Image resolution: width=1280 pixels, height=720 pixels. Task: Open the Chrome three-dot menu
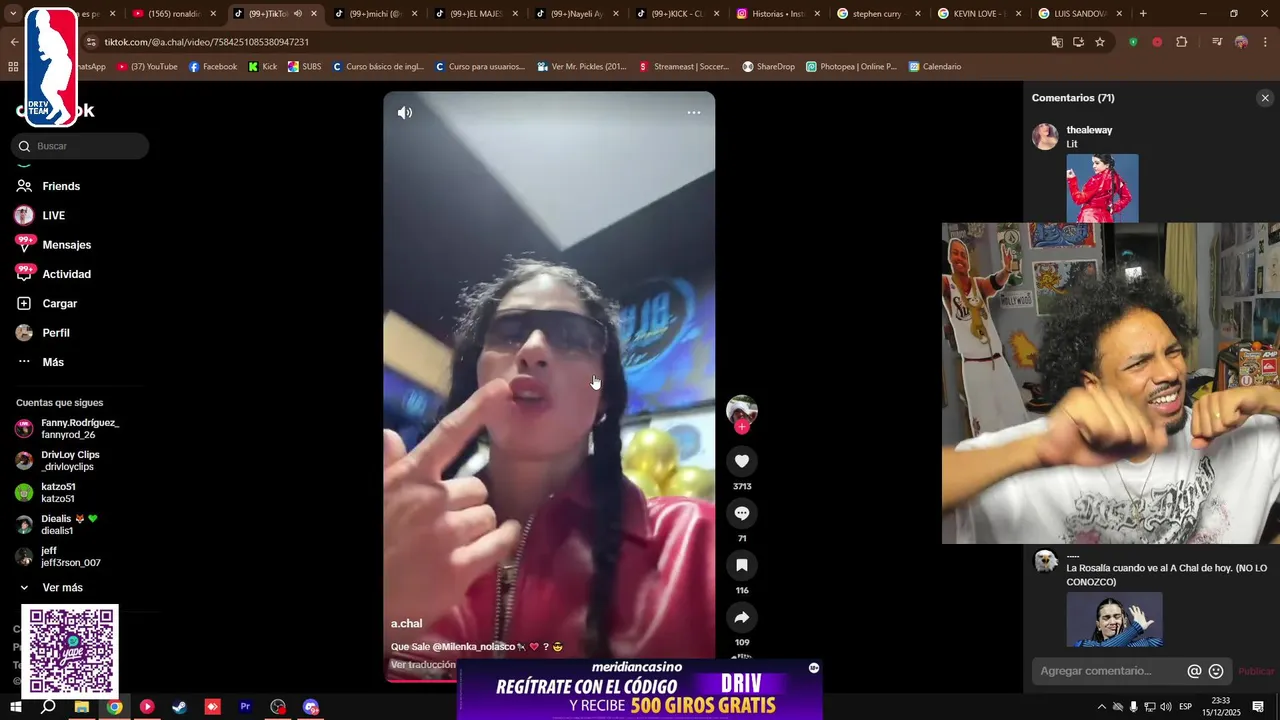coord(1266,42)
